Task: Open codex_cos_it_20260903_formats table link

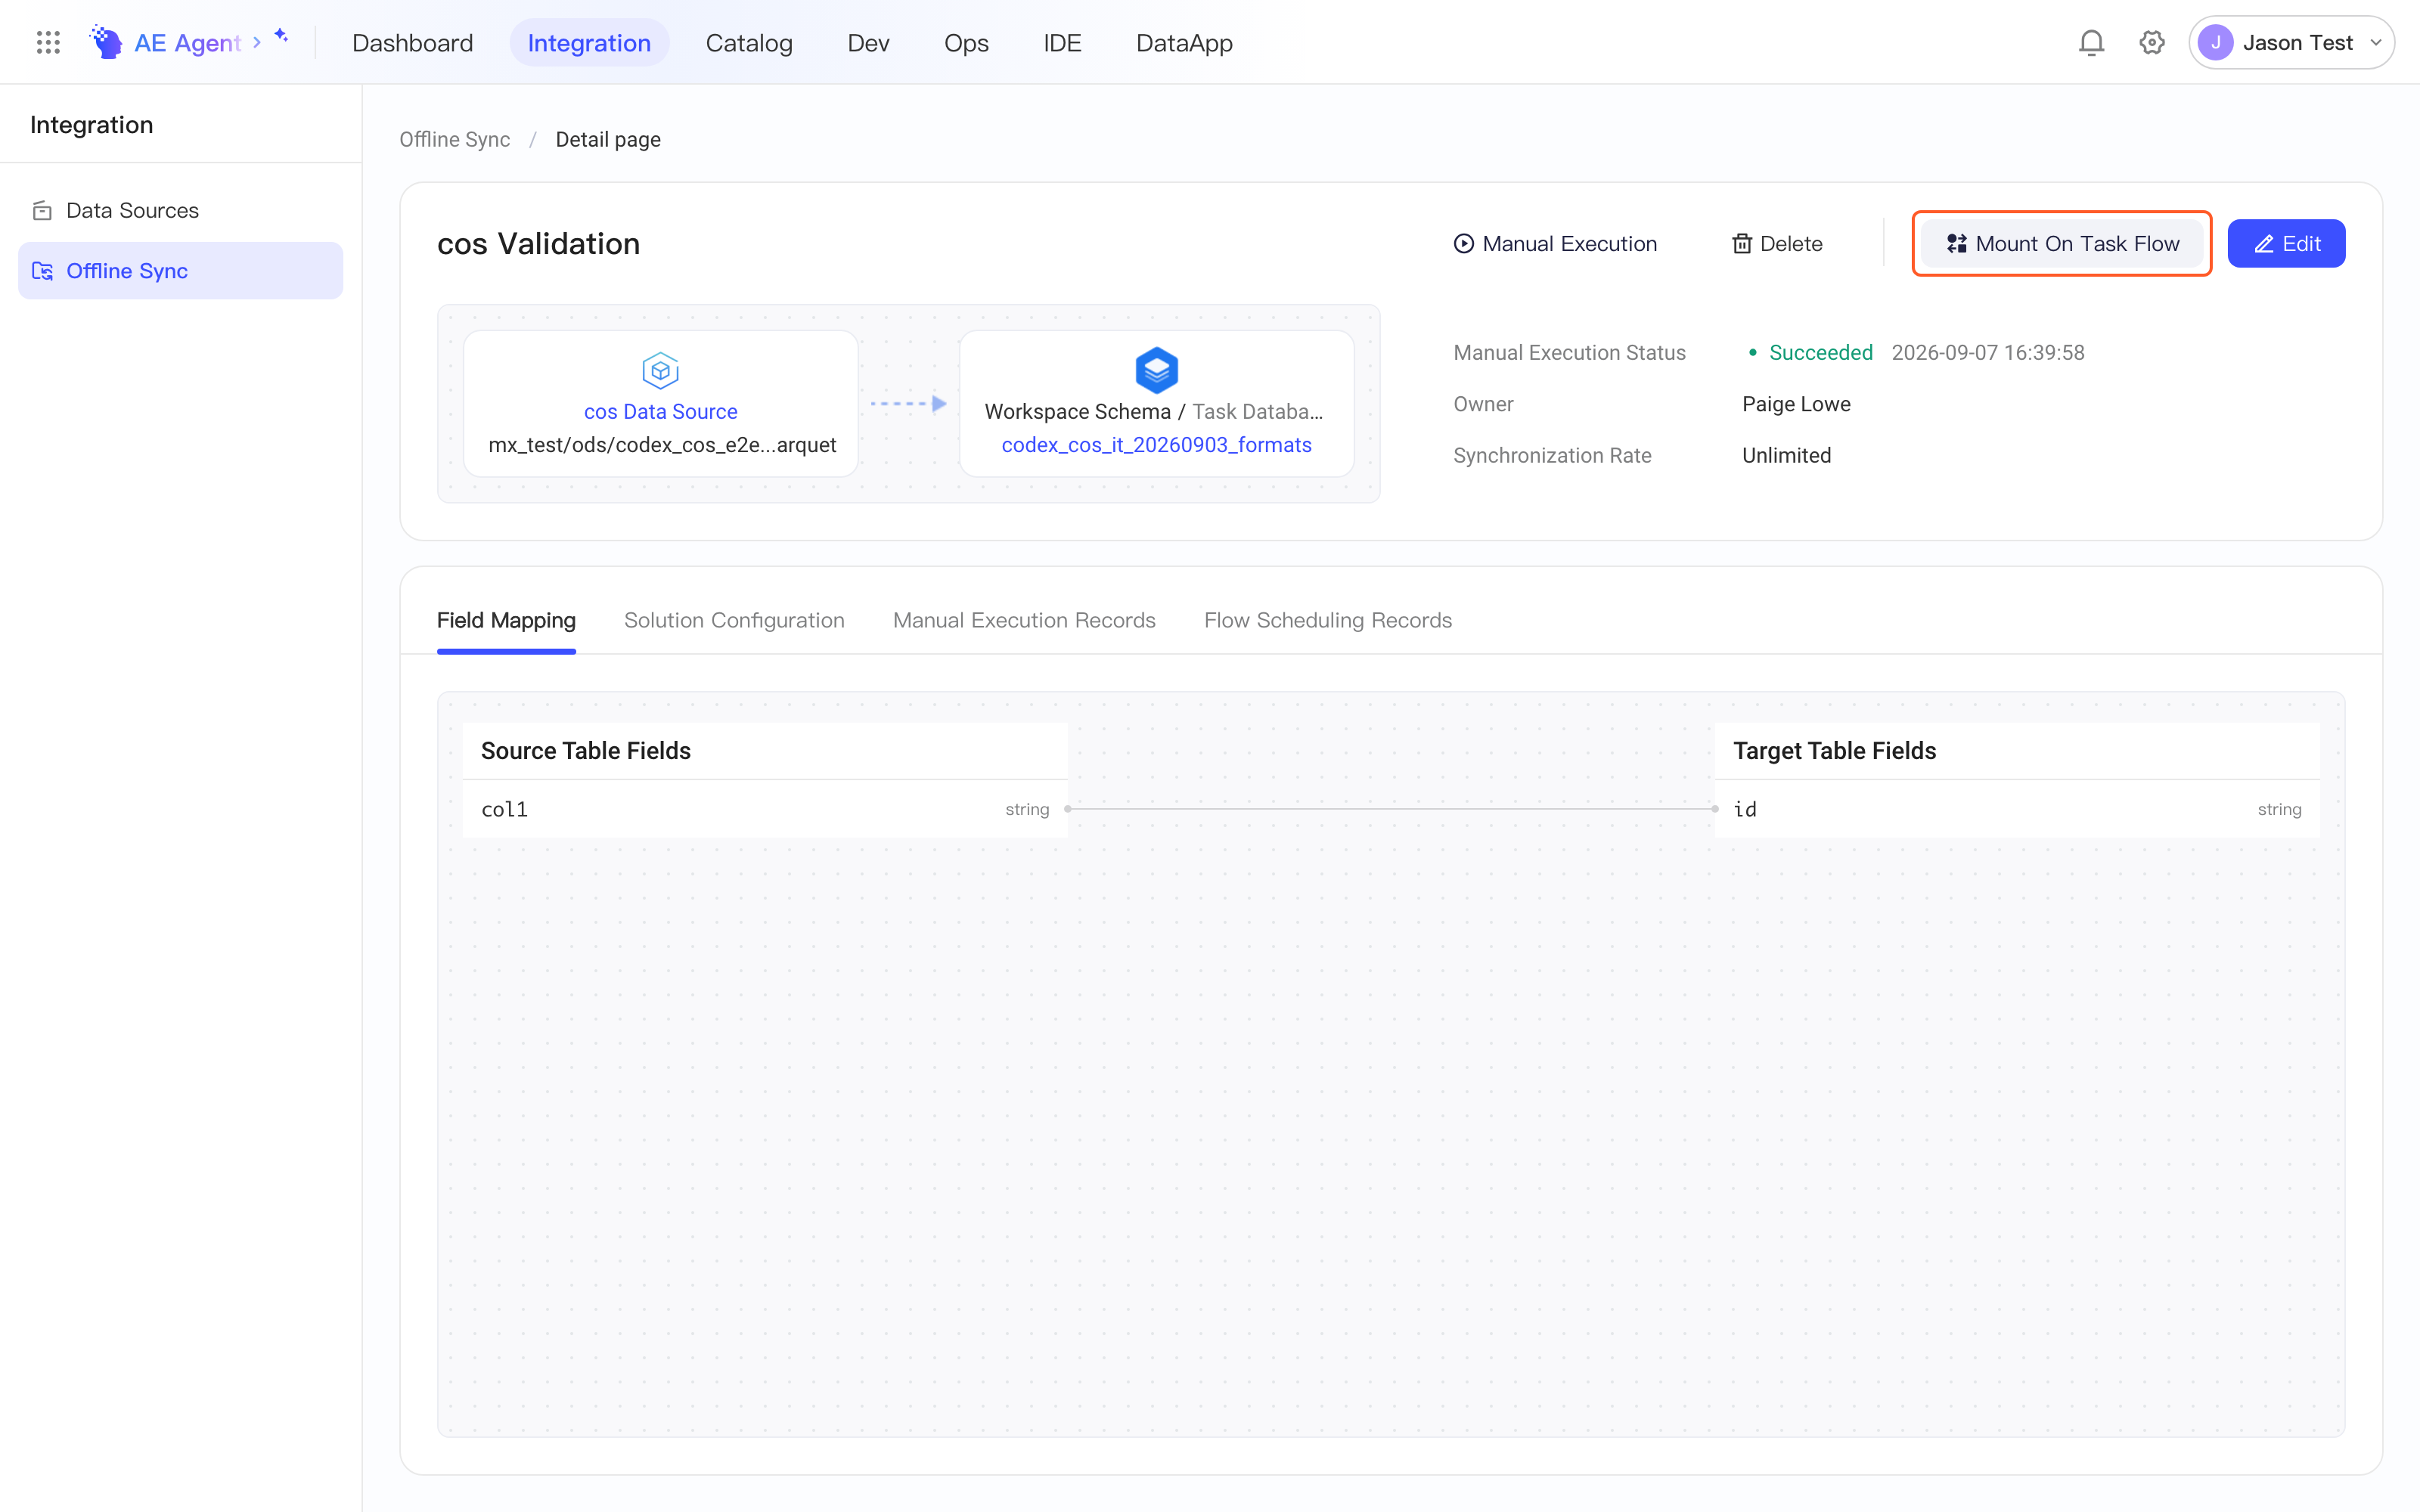Action: click(1156, 445)
